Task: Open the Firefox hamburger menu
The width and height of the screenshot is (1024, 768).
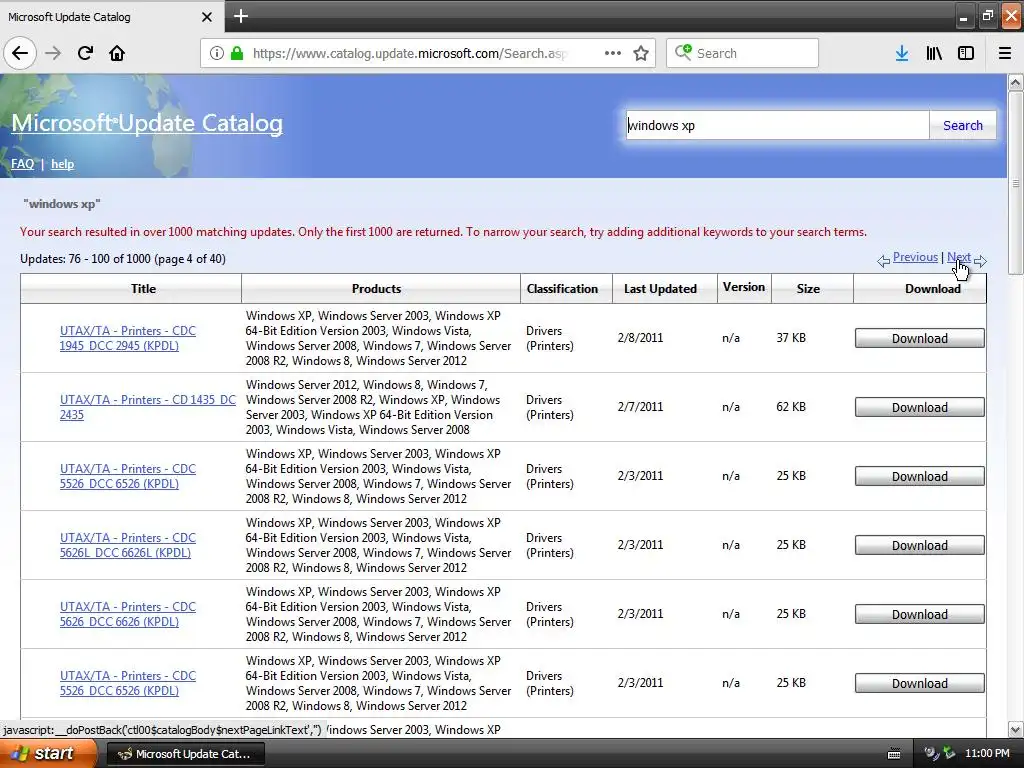Action: click(x=1004, y=53)
